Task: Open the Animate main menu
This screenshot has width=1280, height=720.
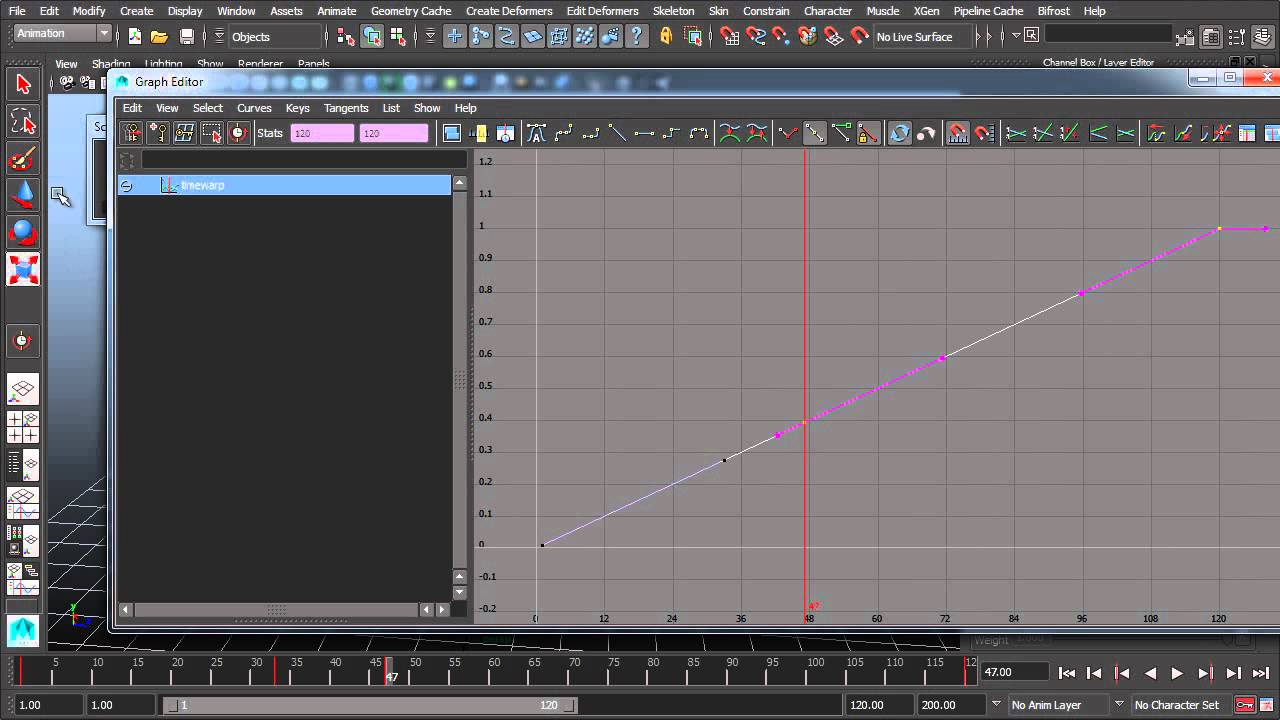Action: [337, 11]
